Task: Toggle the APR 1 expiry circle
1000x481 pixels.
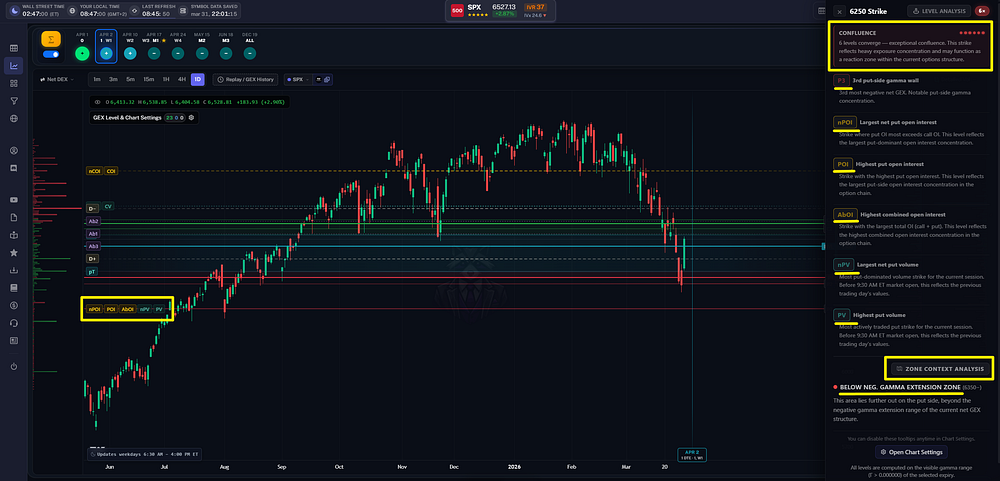Action: click(82, 54)
